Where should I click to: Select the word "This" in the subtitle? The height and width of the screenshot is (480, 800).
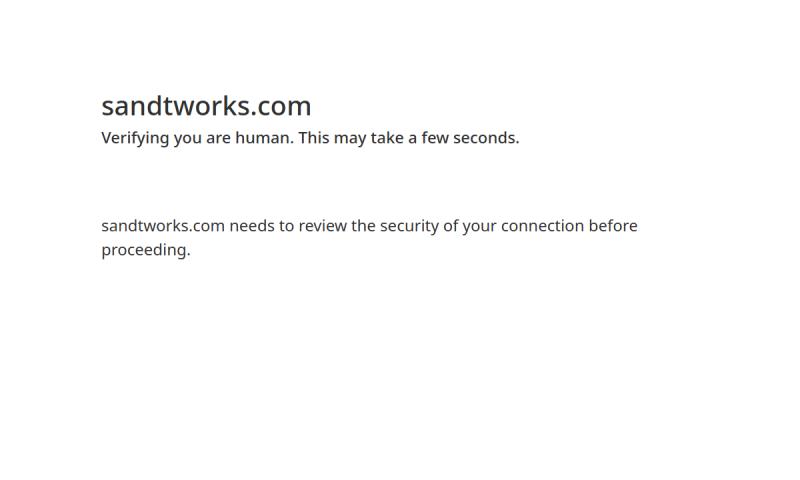click(314, 138)
